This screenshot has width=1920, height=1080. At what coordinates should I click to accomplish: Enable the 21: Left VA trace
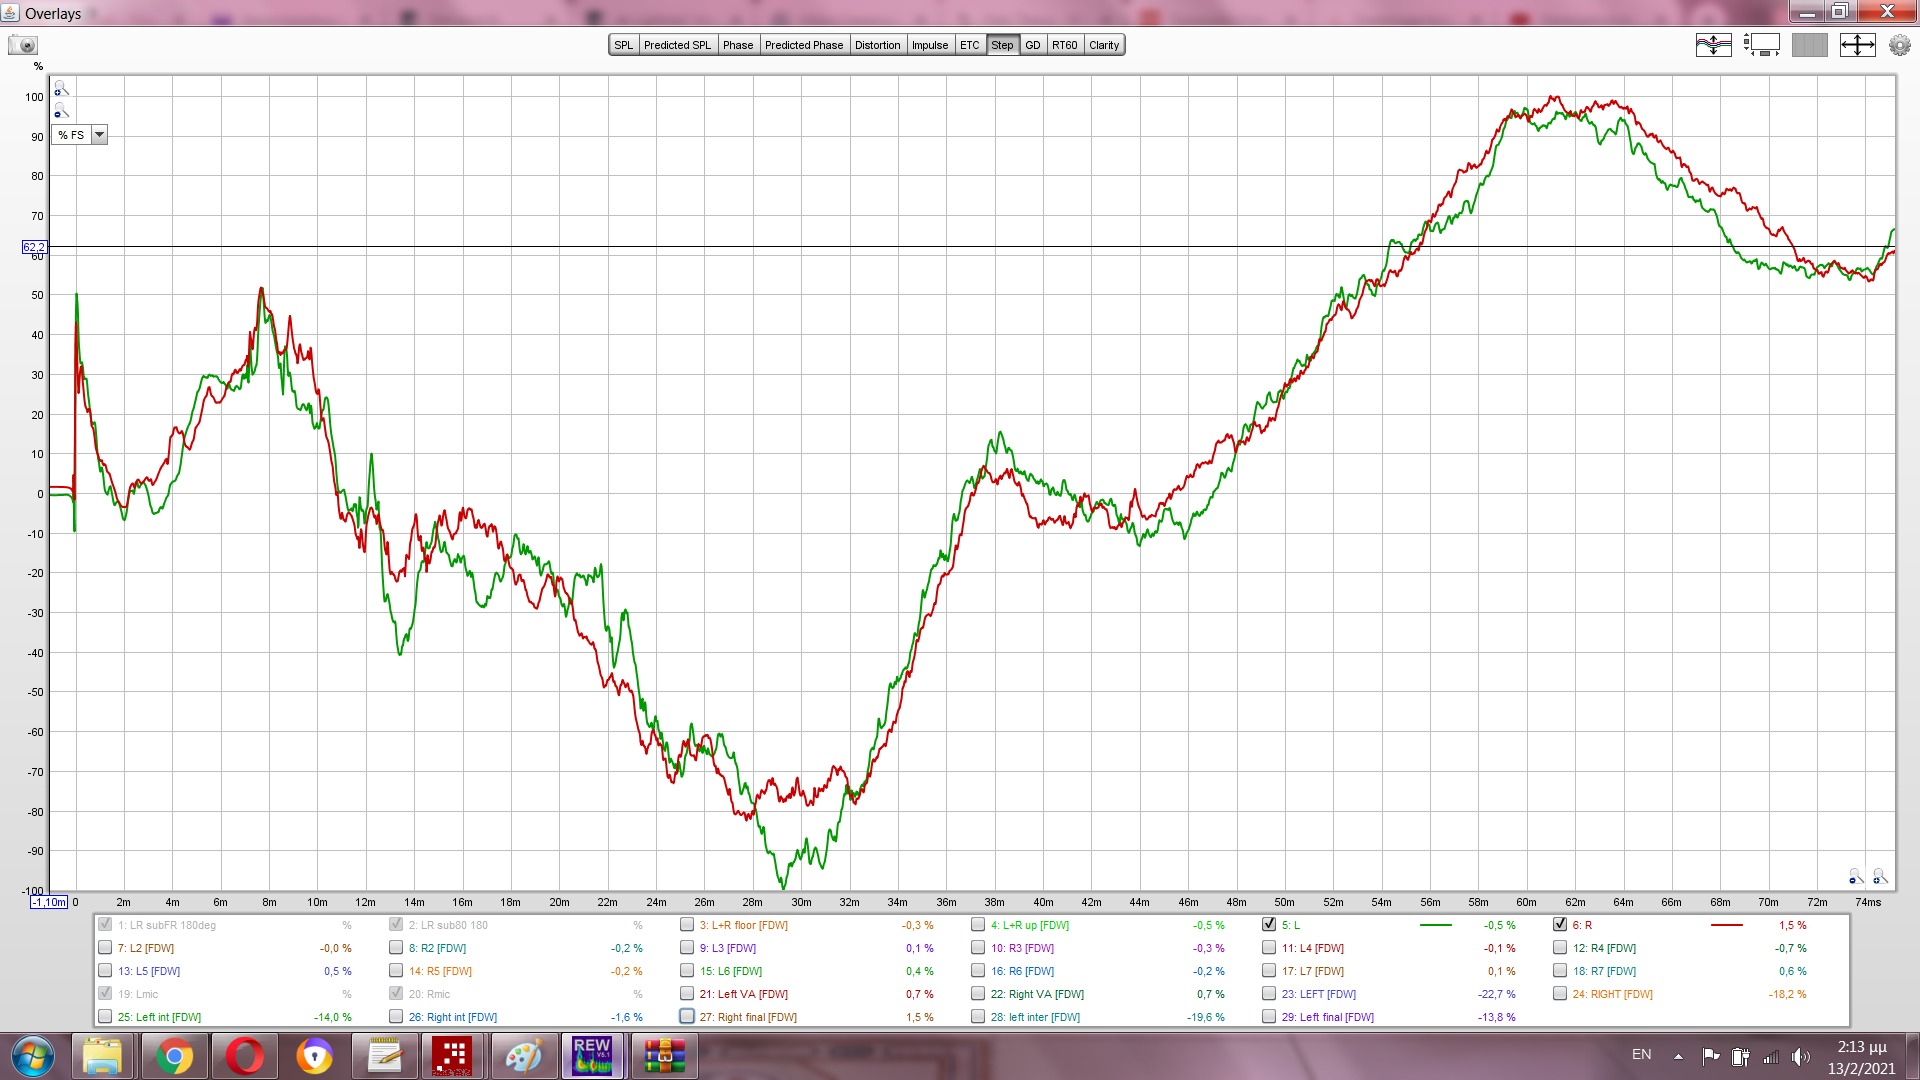[687, 994]
